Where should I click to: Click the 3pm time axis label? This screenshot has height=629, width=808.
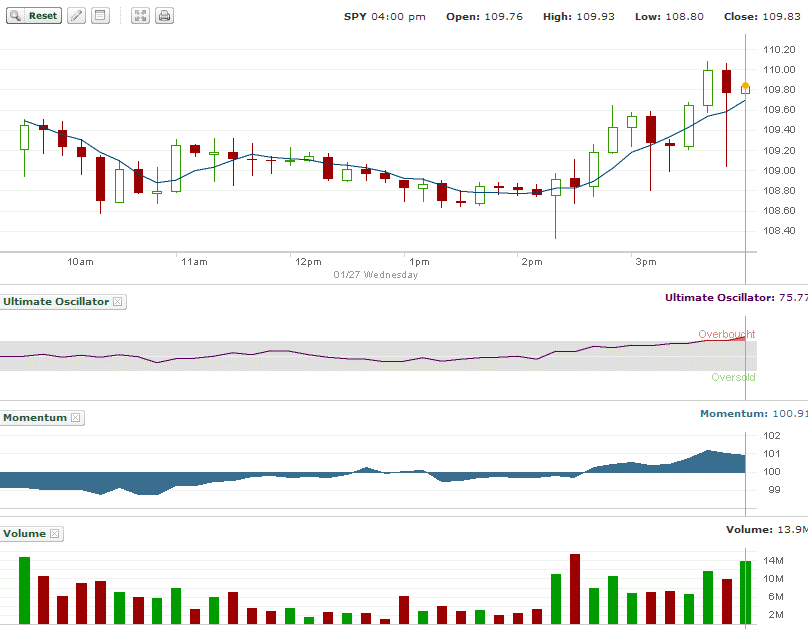click(646, 262)
